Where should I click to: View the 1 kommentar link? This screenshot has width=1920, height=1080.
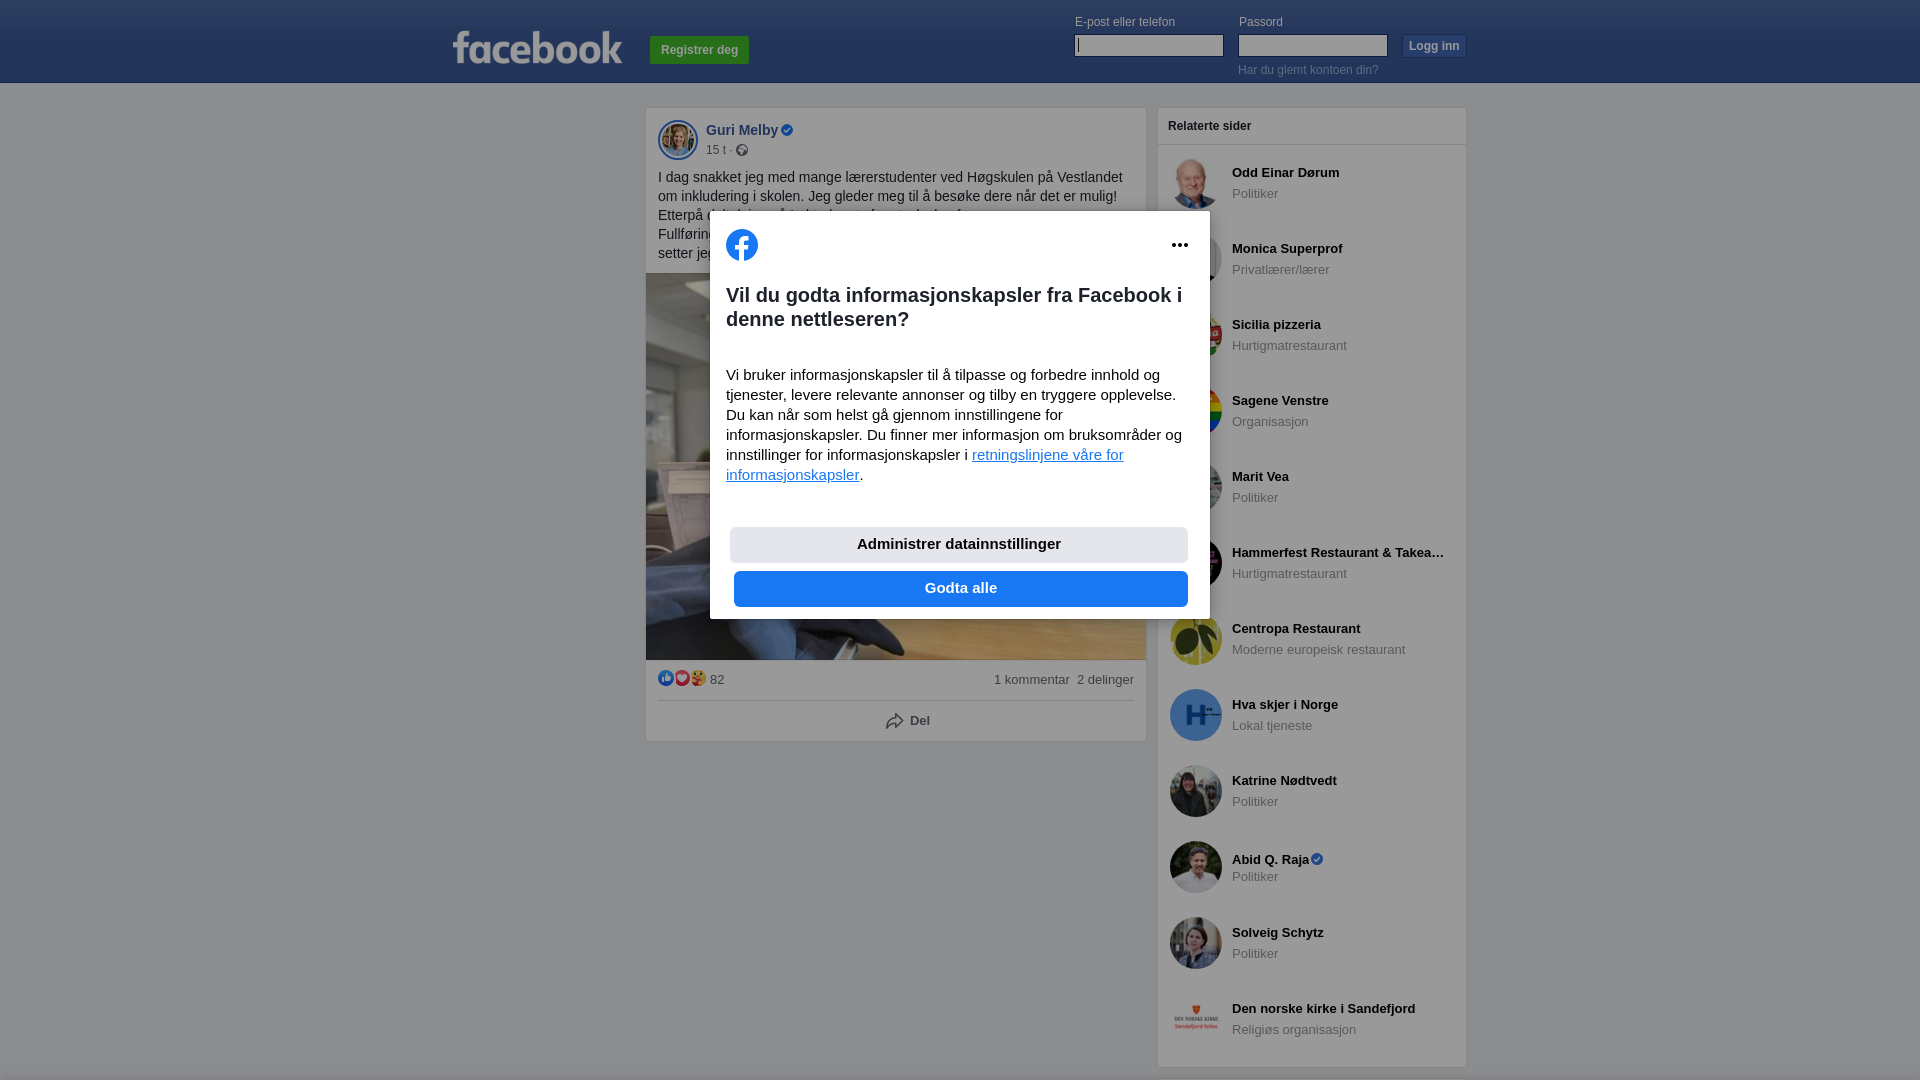(1032, 680)
